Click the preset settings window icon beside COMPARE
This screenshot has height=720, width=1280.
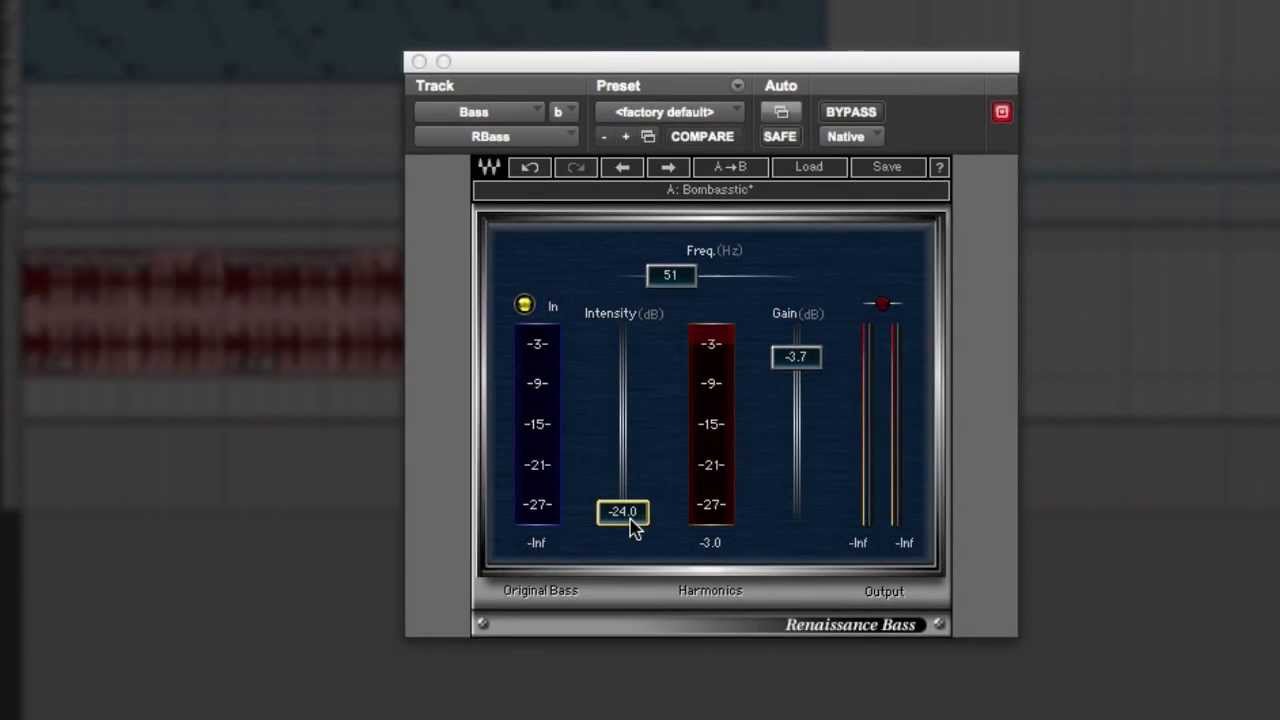(648, 137)
